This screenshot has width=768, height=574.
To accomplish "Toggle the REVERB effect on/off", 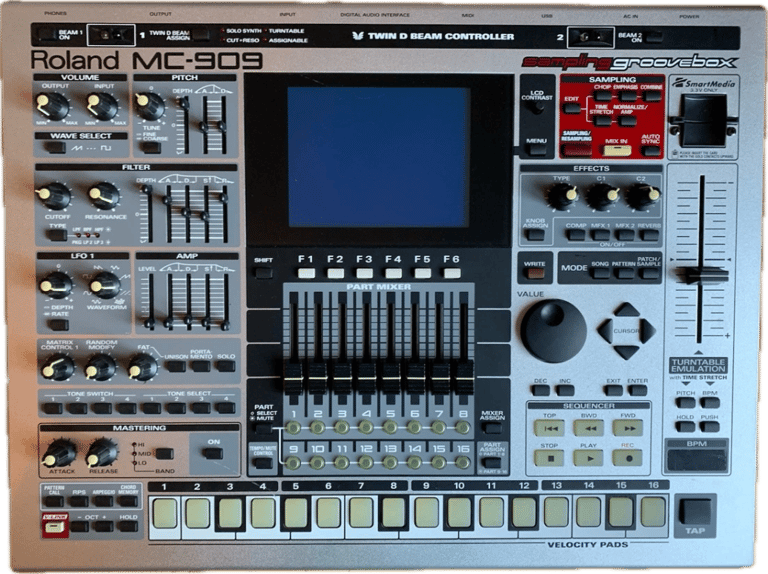I will pyautogui.click(x=649, y=235).
